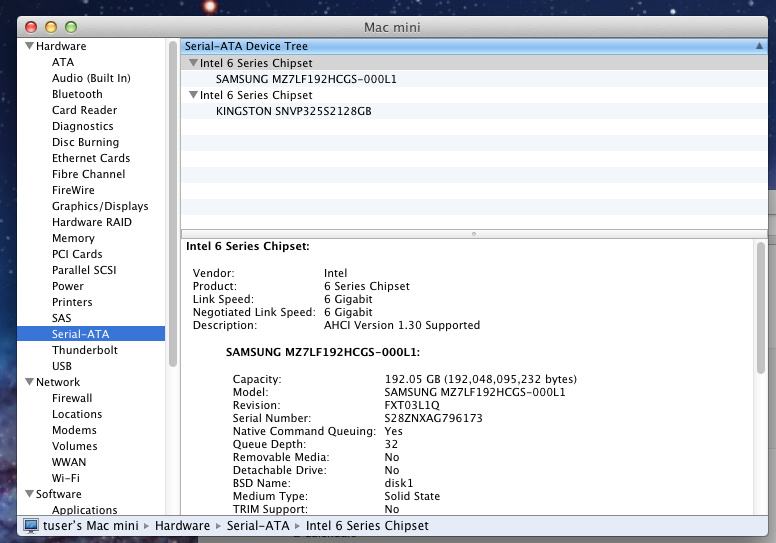The height and width of the screenshot is (543, 776).
Task: Select Printers in sidebar
Action: point(72,302)
